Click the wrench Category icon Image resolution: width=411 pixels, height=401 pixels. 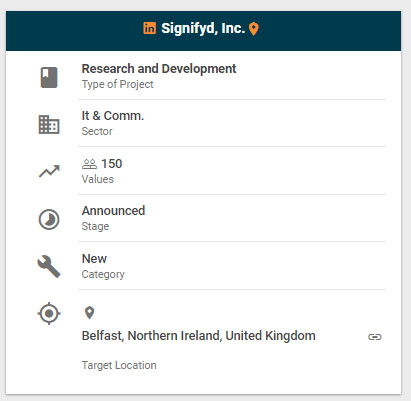49,267
